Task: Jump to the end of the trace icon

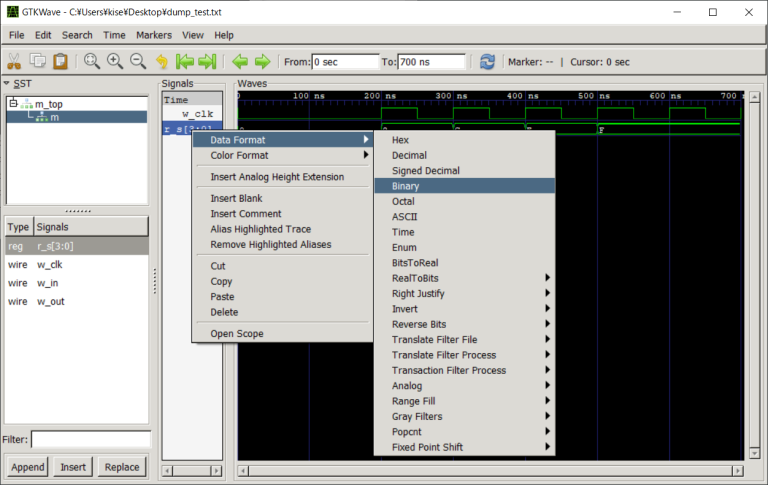Action: [207, 62]
